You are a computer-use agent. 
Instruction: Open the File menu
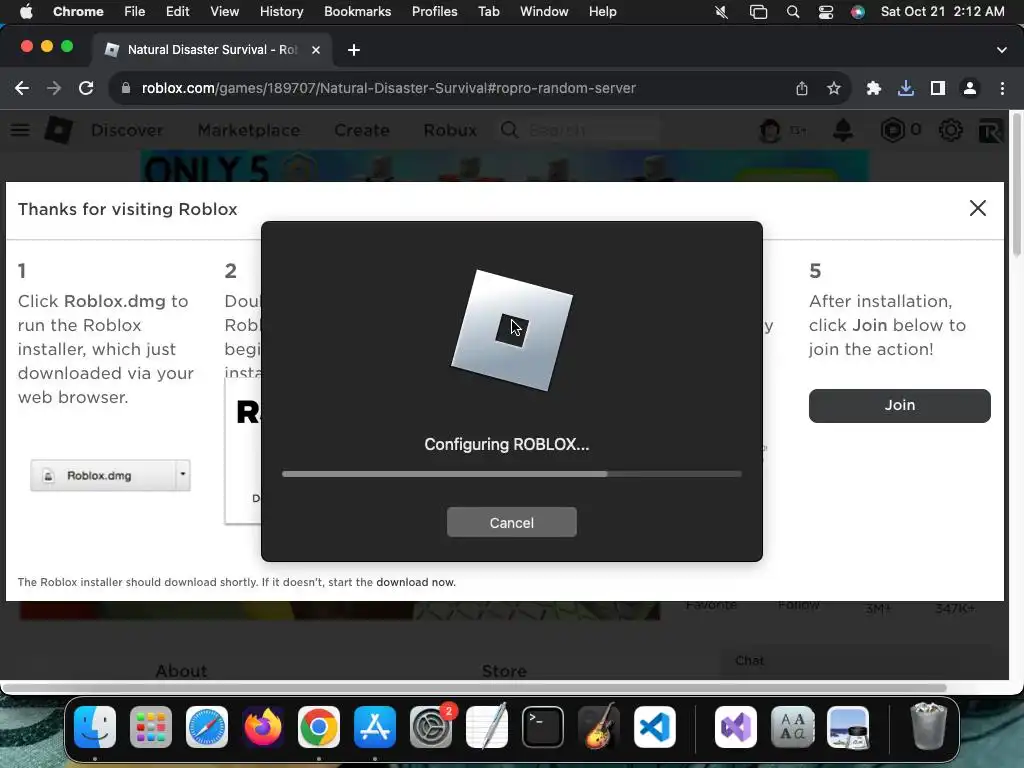[135, 12]
